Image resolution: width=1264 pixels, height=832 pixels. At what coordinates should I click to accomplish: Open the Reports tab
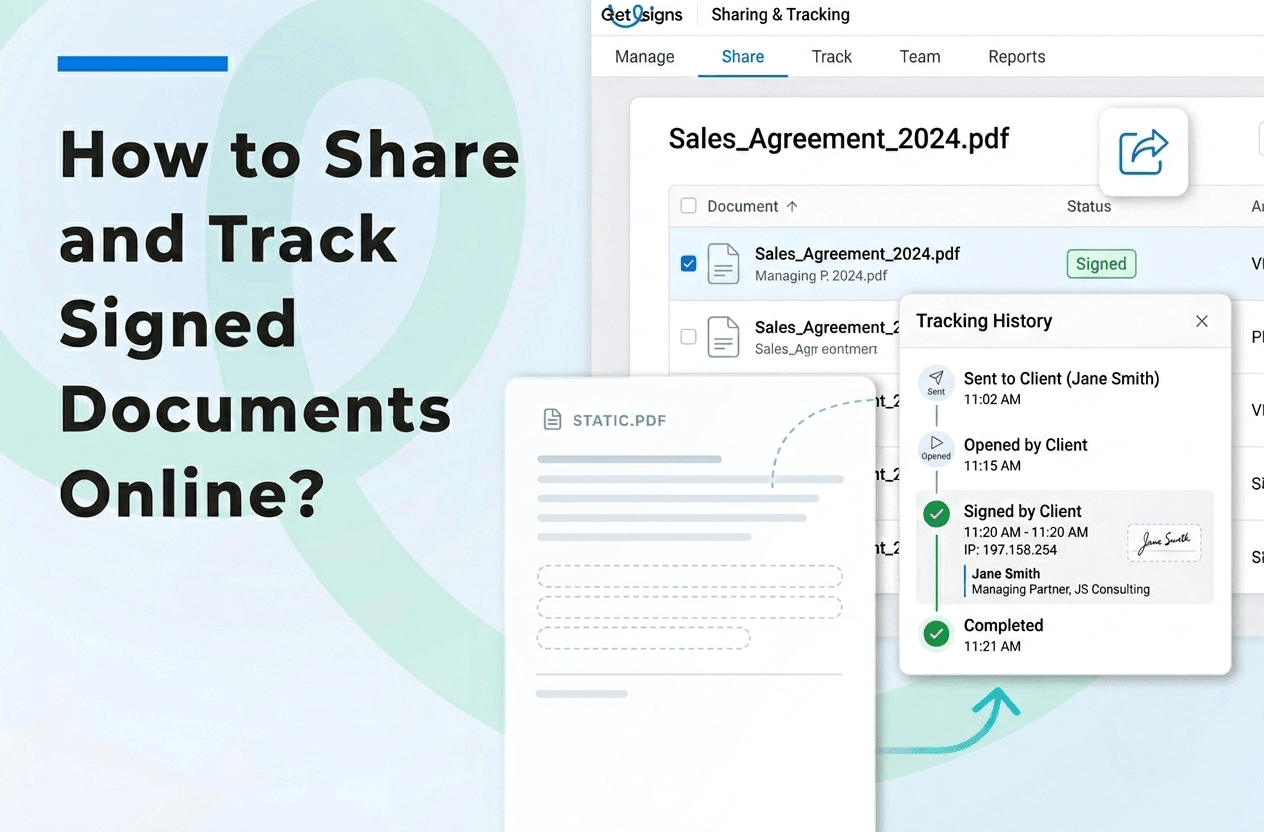click(1016, 56)
